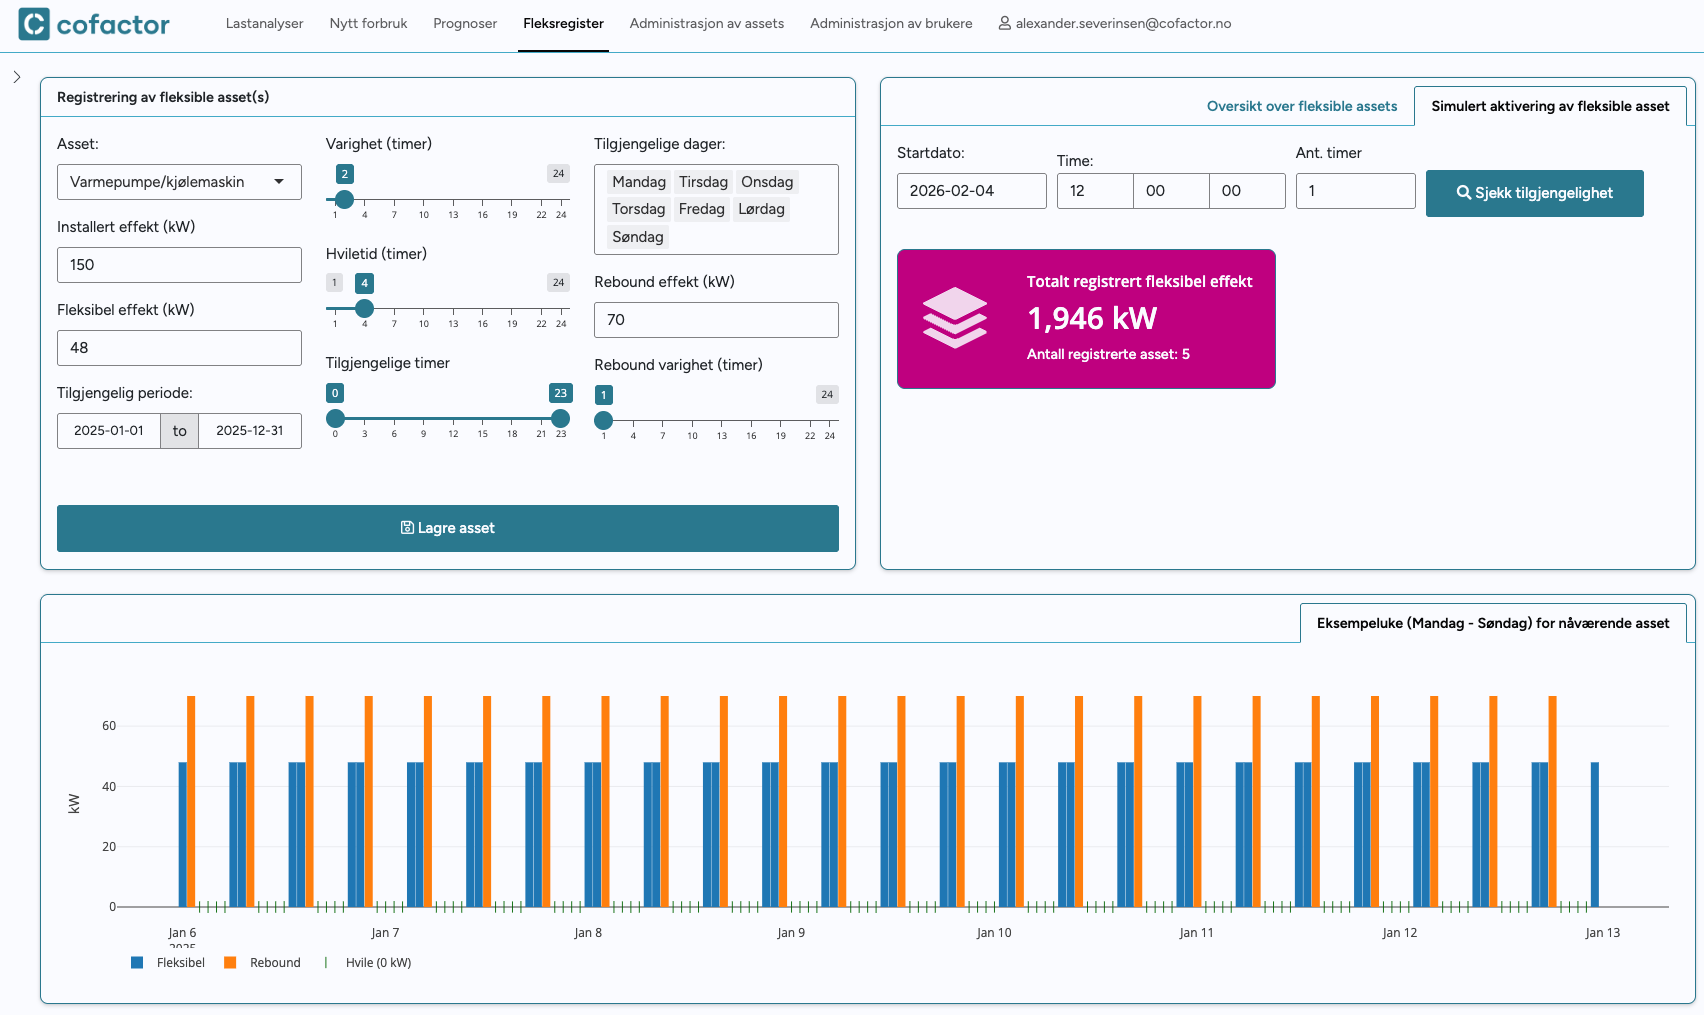Click the orange Rebound legend swatch

[230, 963]
